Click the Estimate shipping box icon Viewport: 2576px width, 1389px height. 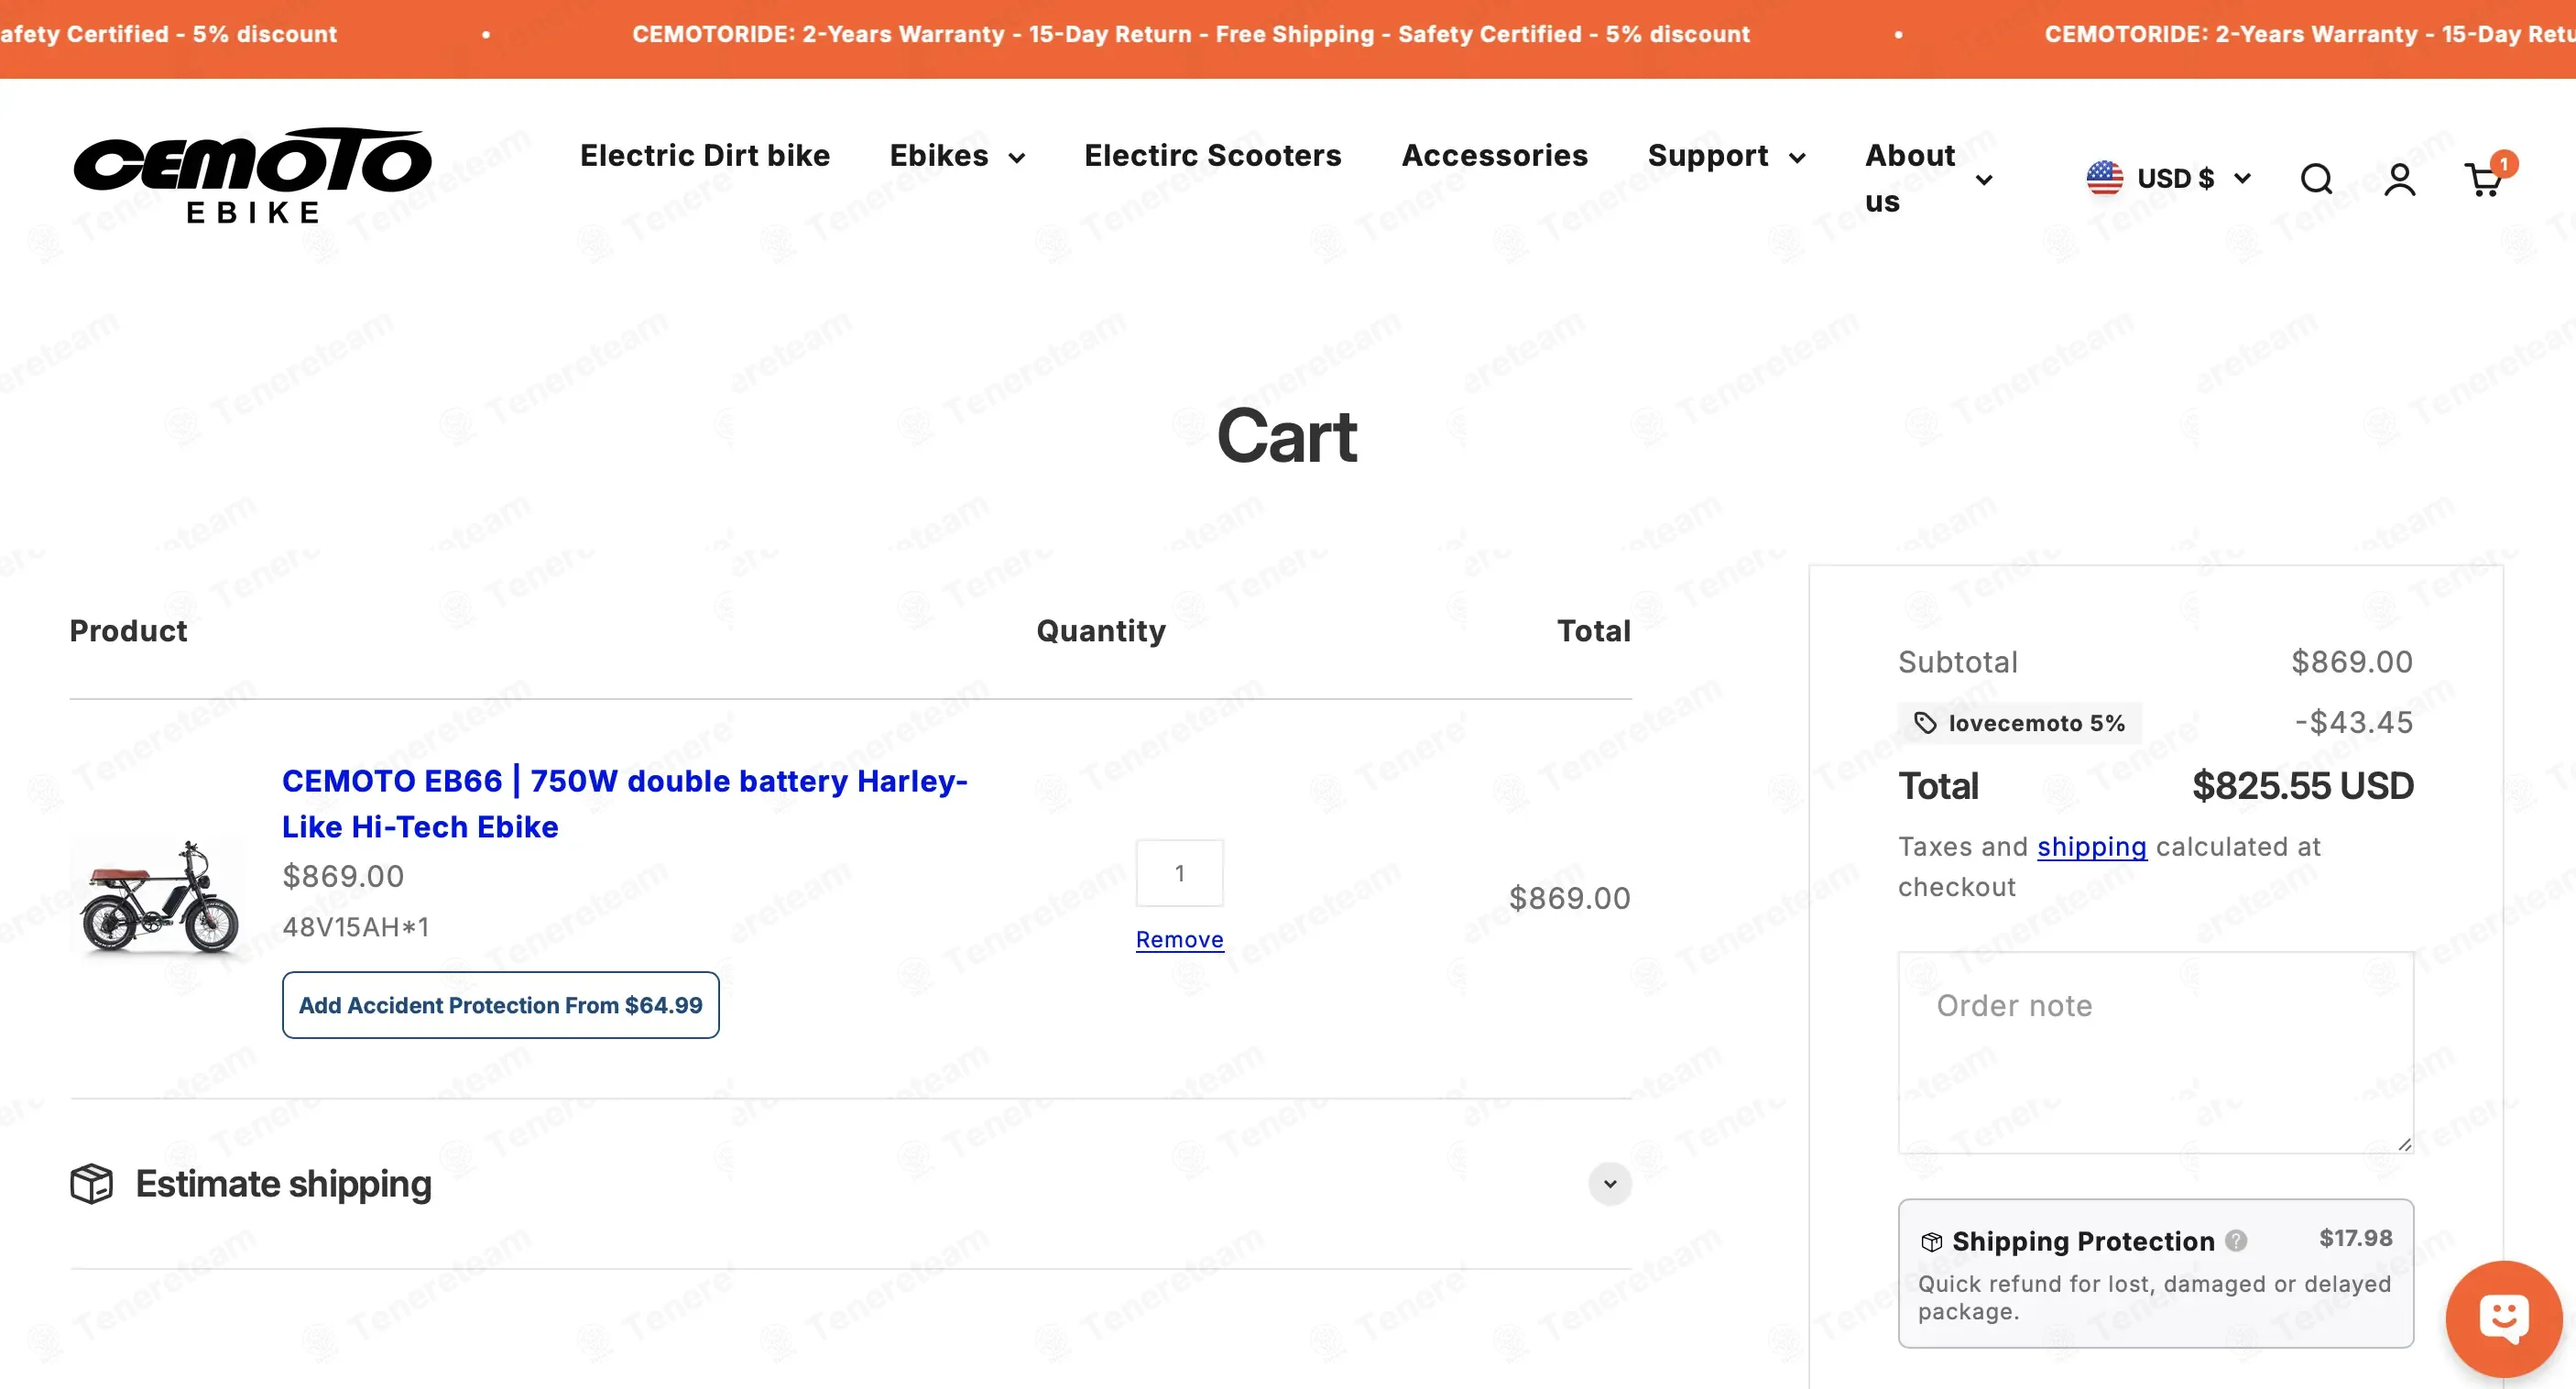click(x=91, y=1184)
